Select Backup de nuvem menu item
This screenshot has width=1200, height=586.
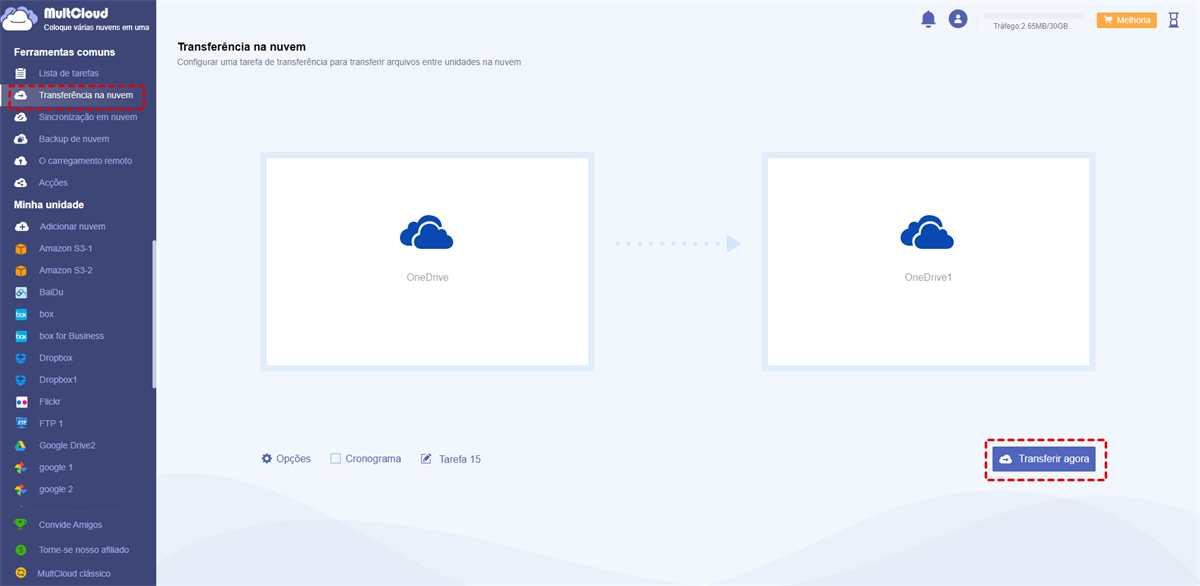pos(74,139)
